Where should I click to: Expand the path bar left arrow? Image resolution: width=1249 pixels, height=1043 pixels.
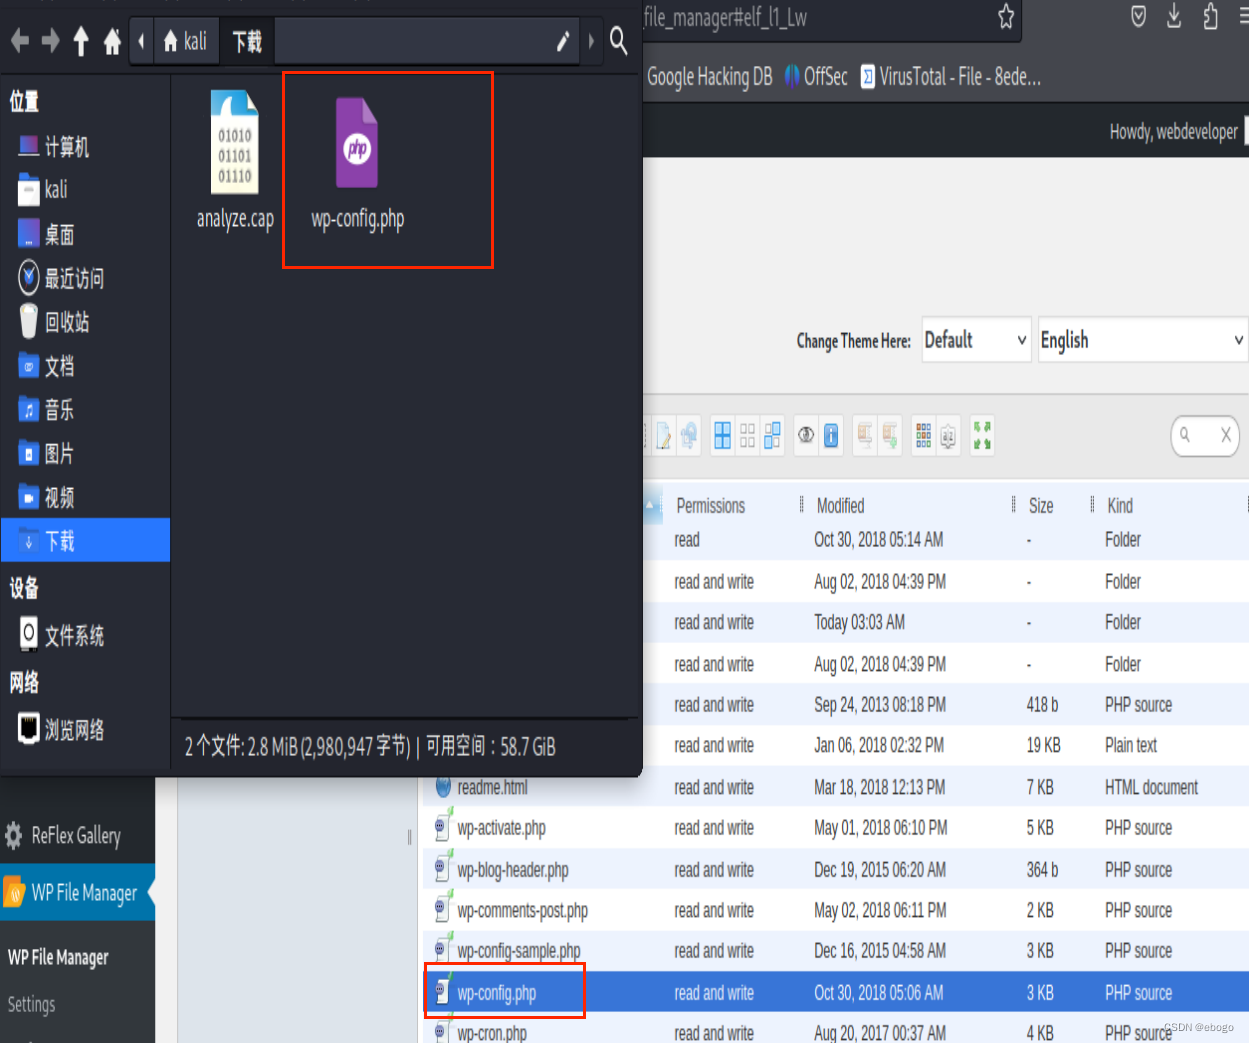[141, 41]
